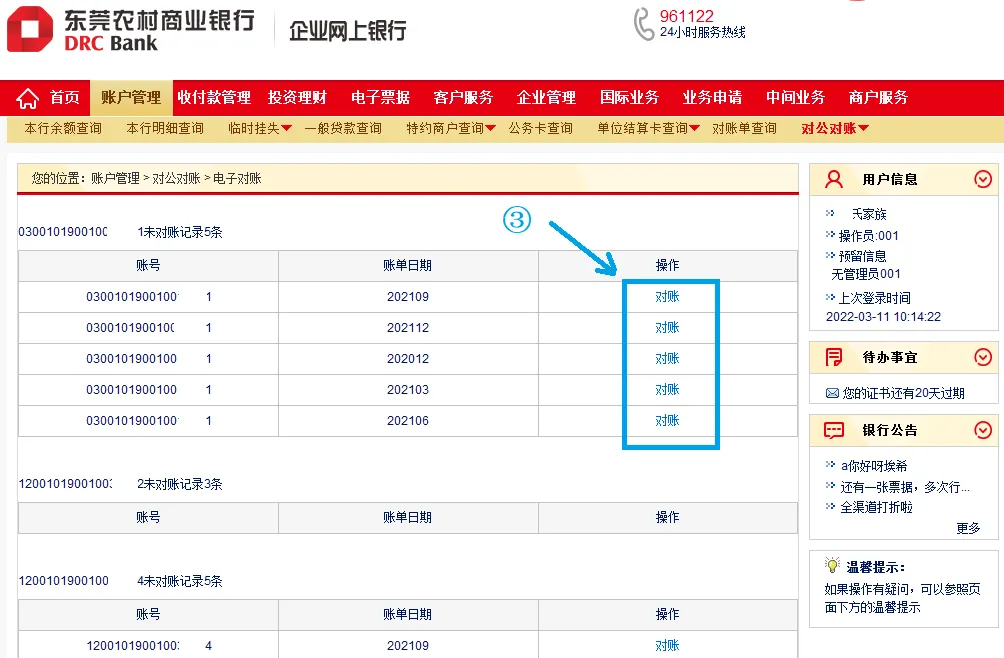Go to 公务卡查询

click(540, 129)
